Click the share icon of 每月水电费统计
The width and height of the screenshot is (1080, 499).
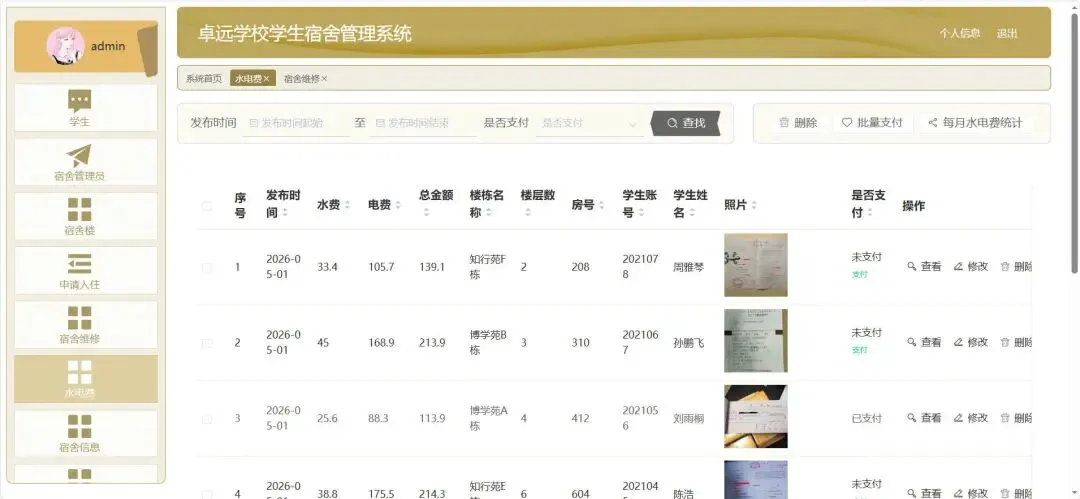[x=933, y=123]
